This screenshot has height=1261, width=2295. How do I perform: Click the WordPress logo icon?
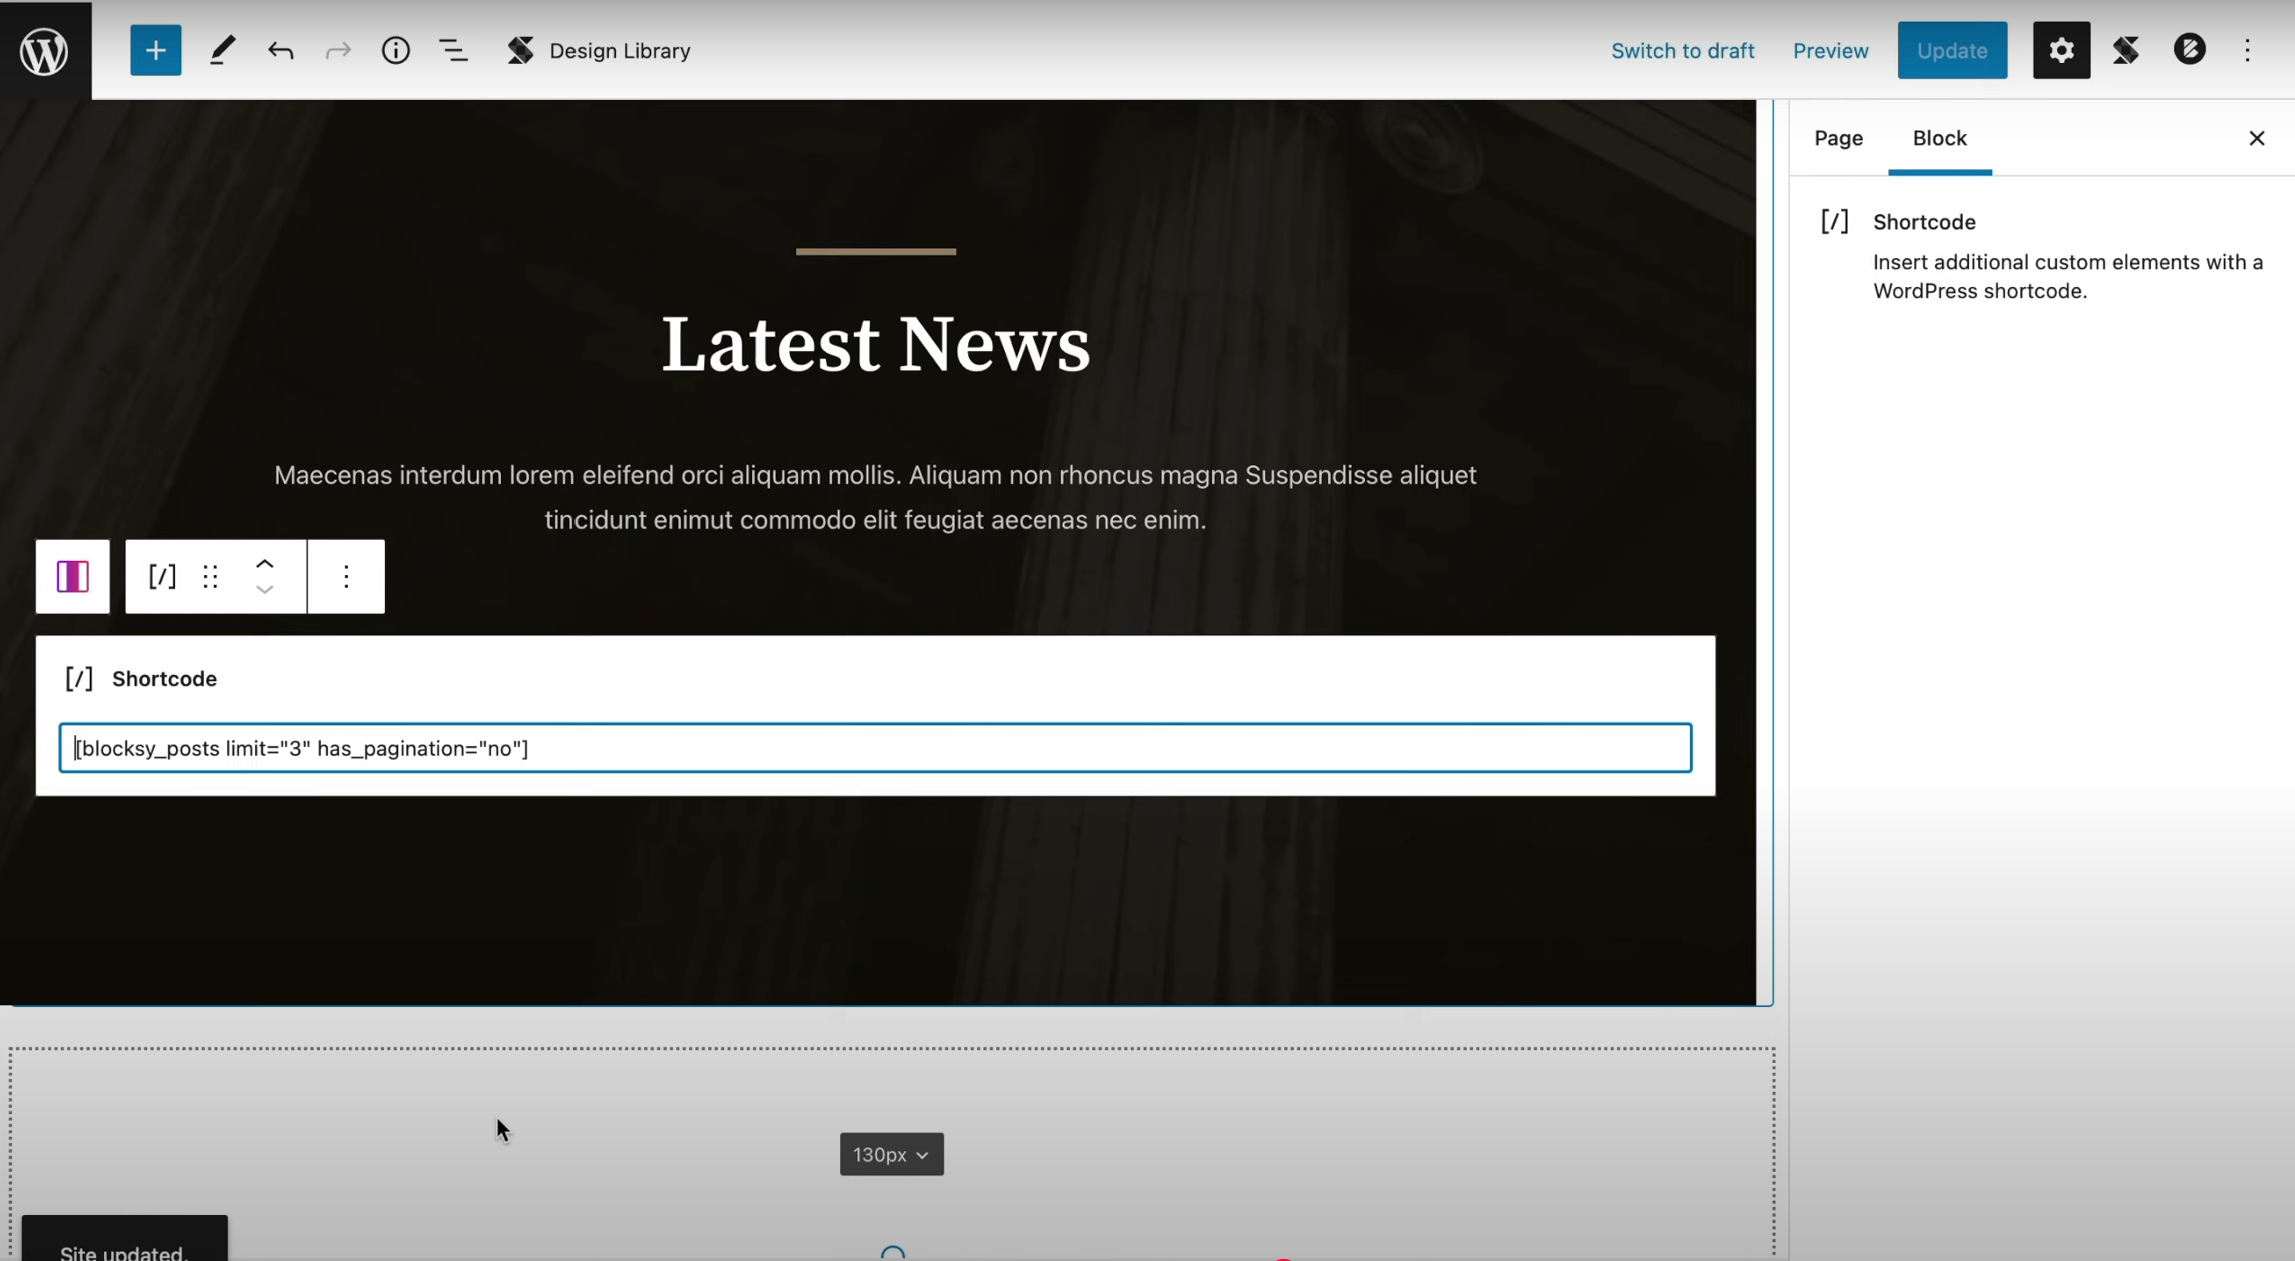coord(45,50)
